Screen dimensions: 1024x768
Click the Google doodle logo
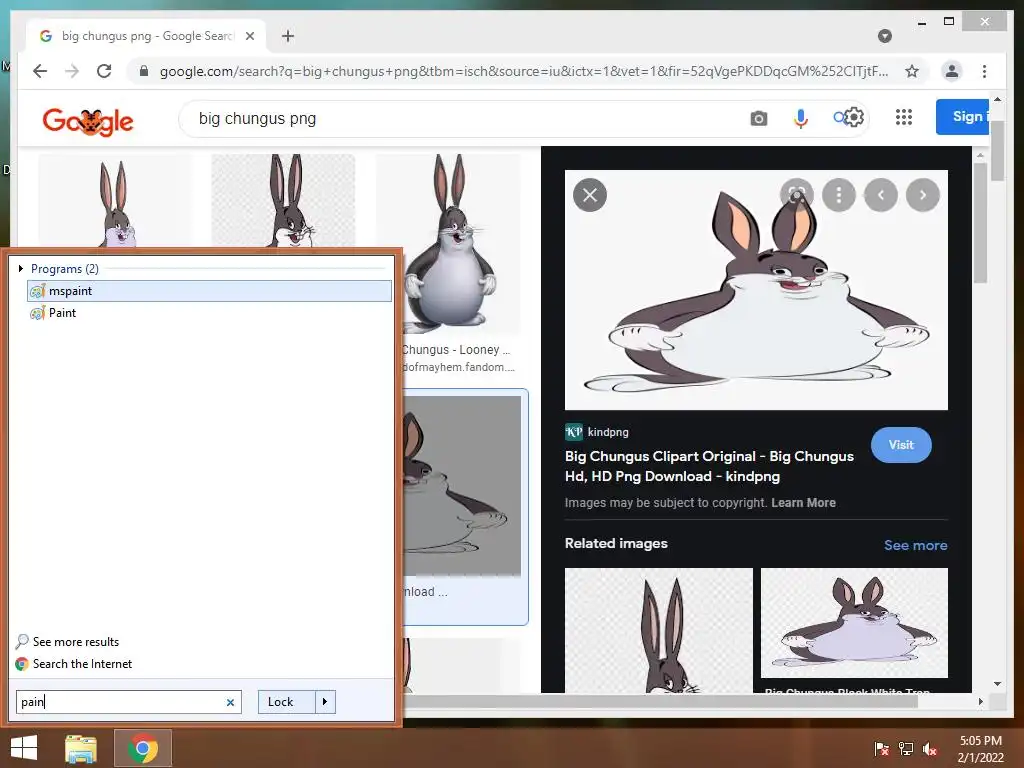click(x=88, y=121)
